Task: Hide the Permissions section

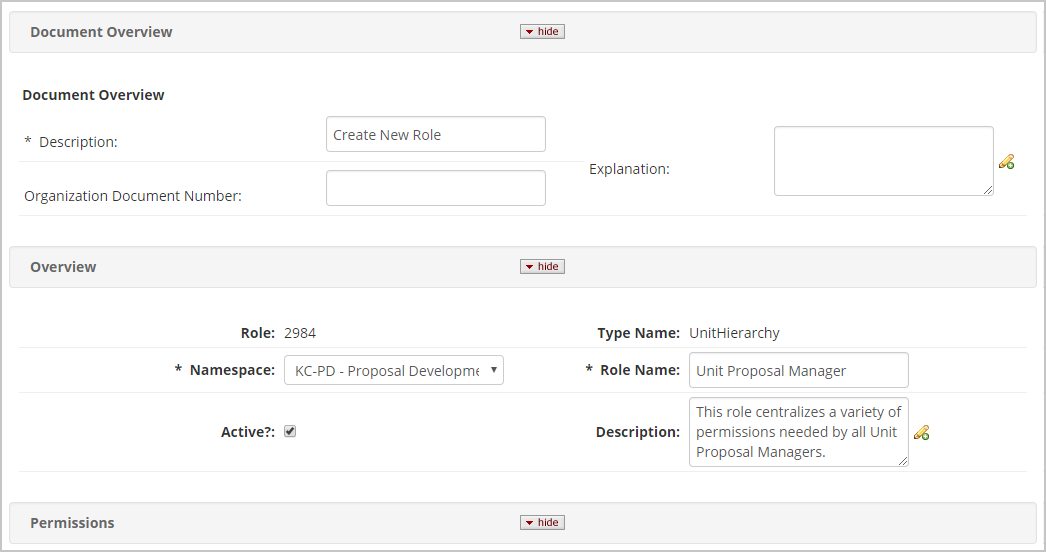Action: (542, 523)
